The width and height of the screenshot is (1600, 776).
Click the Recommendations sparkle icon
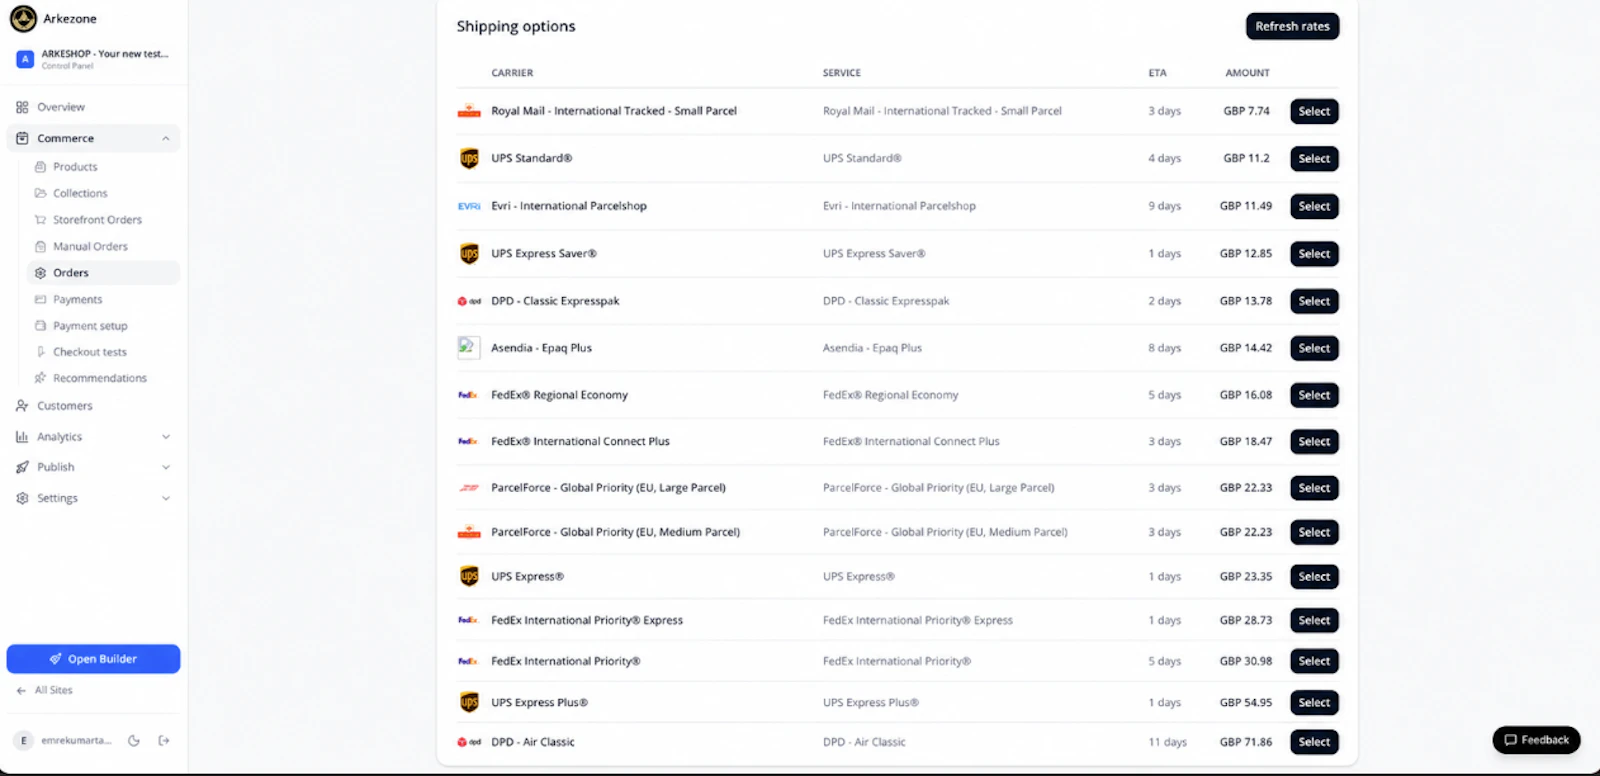tap(41, 378)
